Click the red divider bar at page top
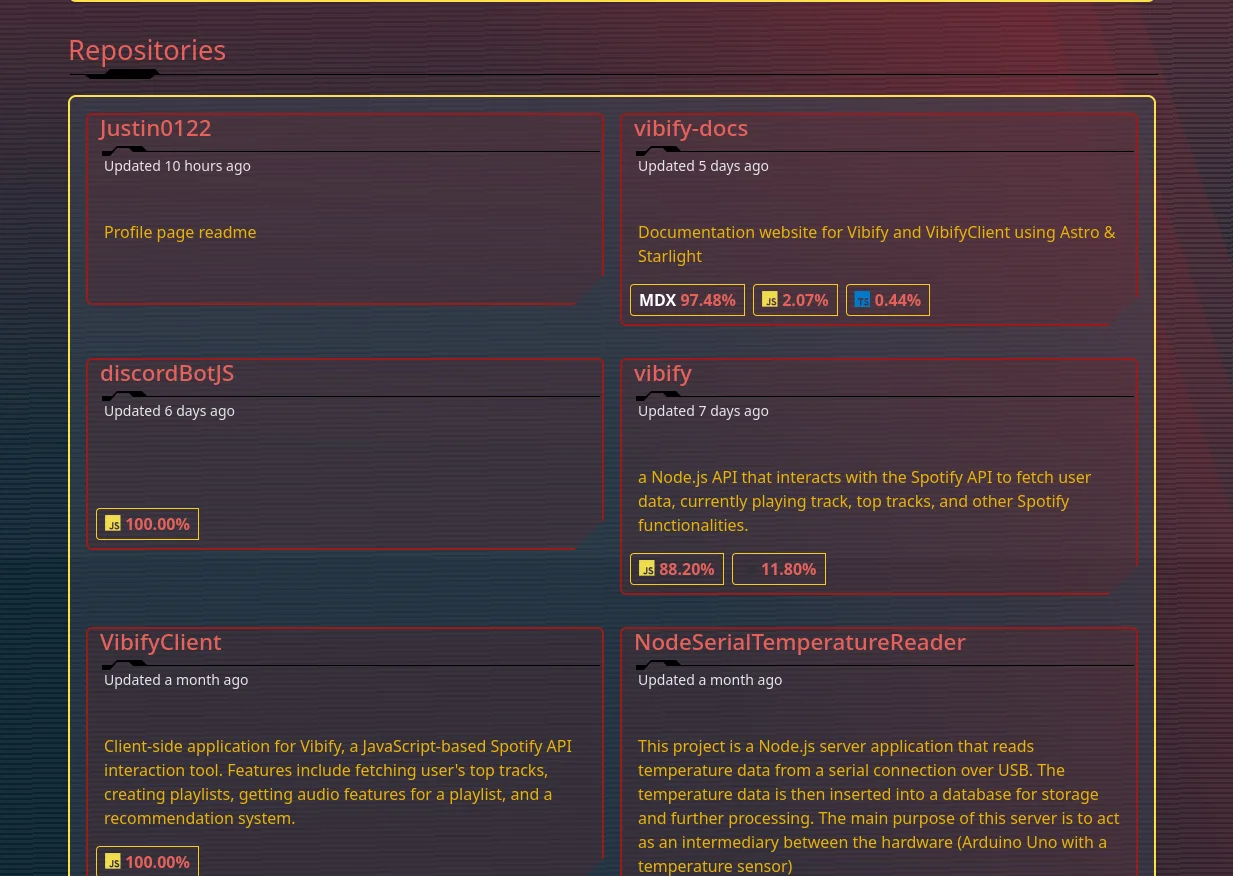 [610, 2]
